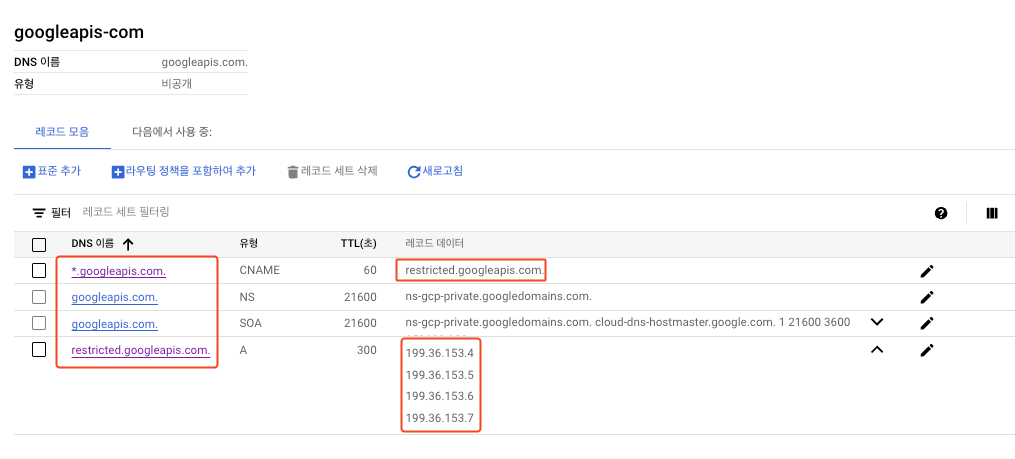Click 표준 추가 button
Screen dimensions: 1015x459
(x=52, y=171)
